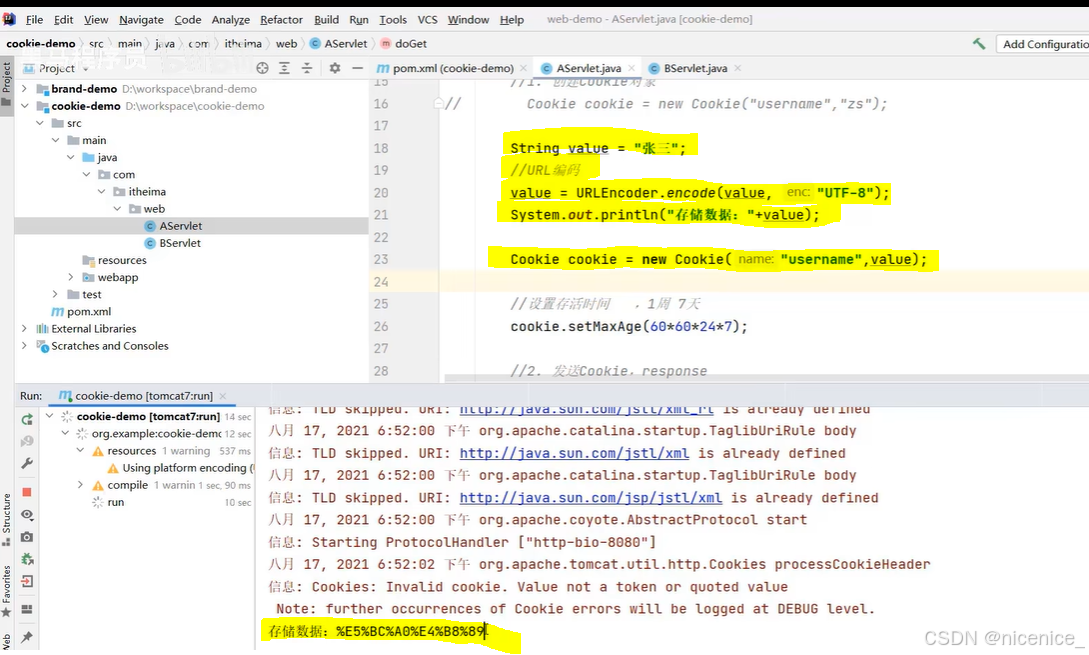
Task: Open run configuration wrench icon
Action: (x=27, y=463)
